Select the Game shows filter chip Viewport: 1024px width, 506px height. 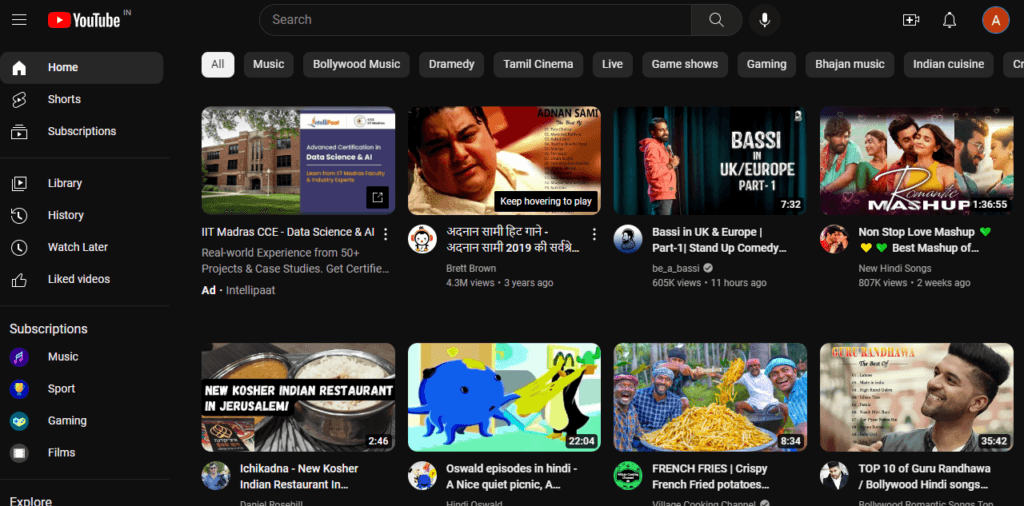tap(685, 65)
